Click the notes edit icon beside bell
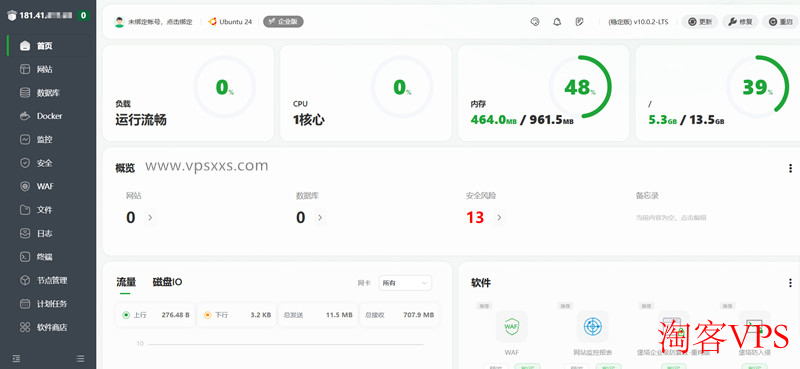This screenshot has height=369, width=800. pos(579,22)
